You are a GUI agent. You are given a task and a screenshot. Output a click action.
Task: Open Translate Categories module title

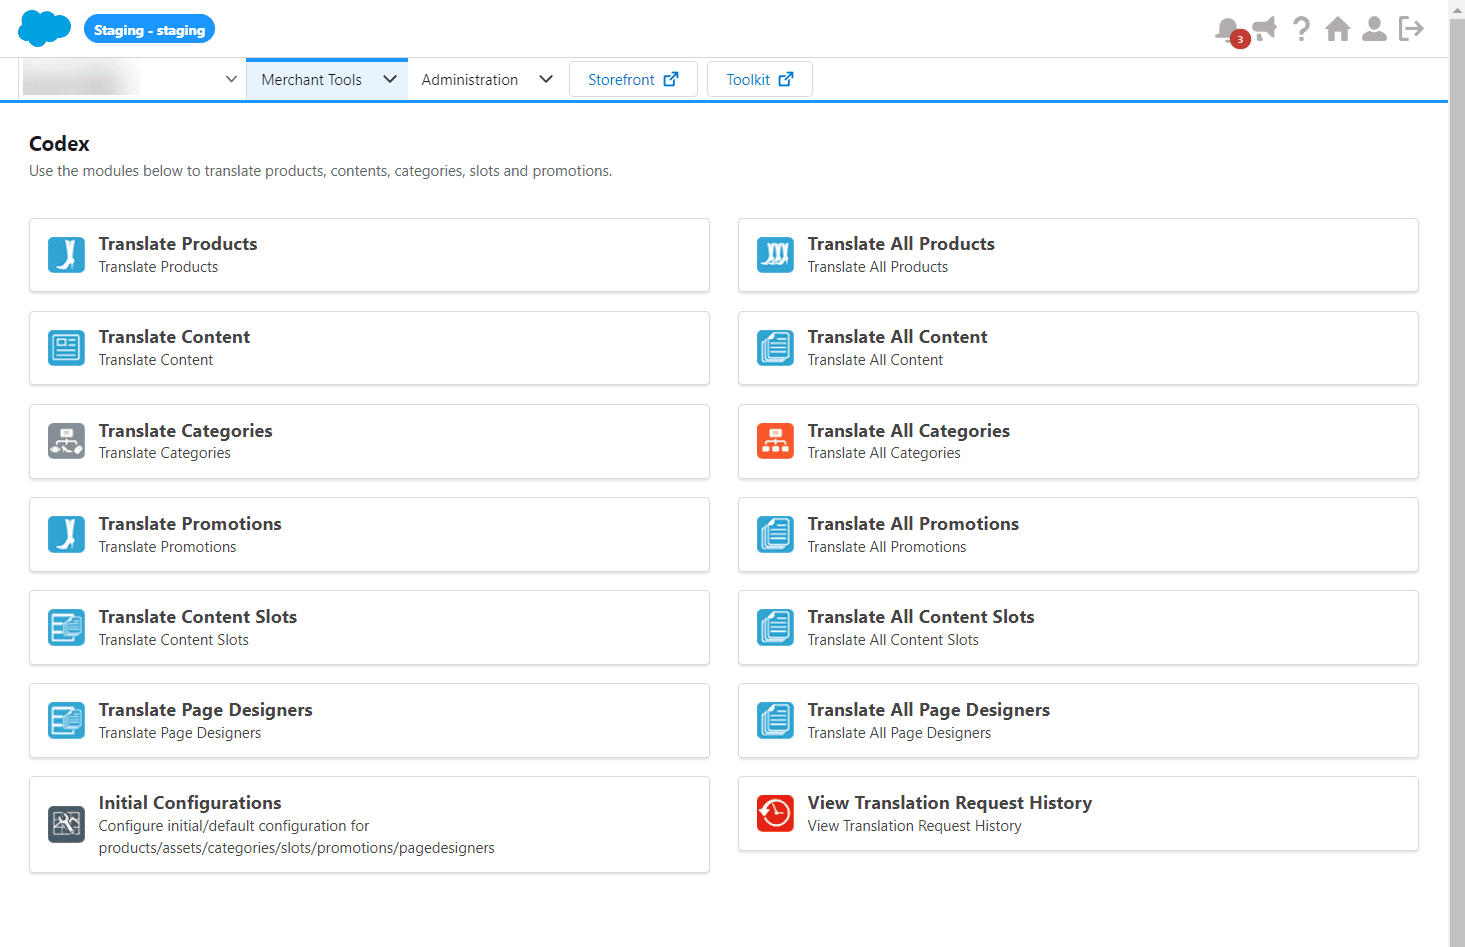pos(186,431)
